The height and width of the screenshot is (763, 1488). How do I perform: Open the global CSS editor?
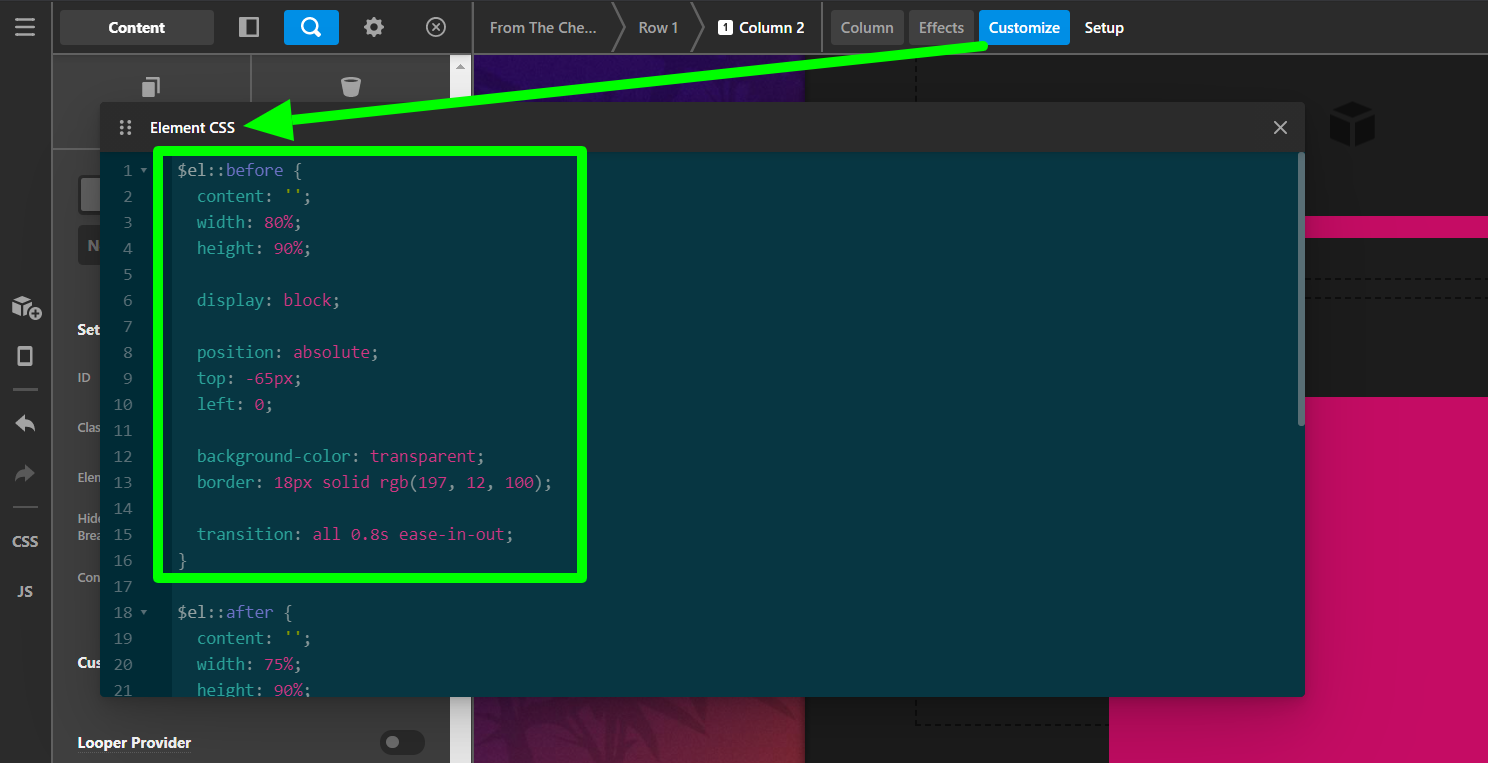tap(25, 542)
